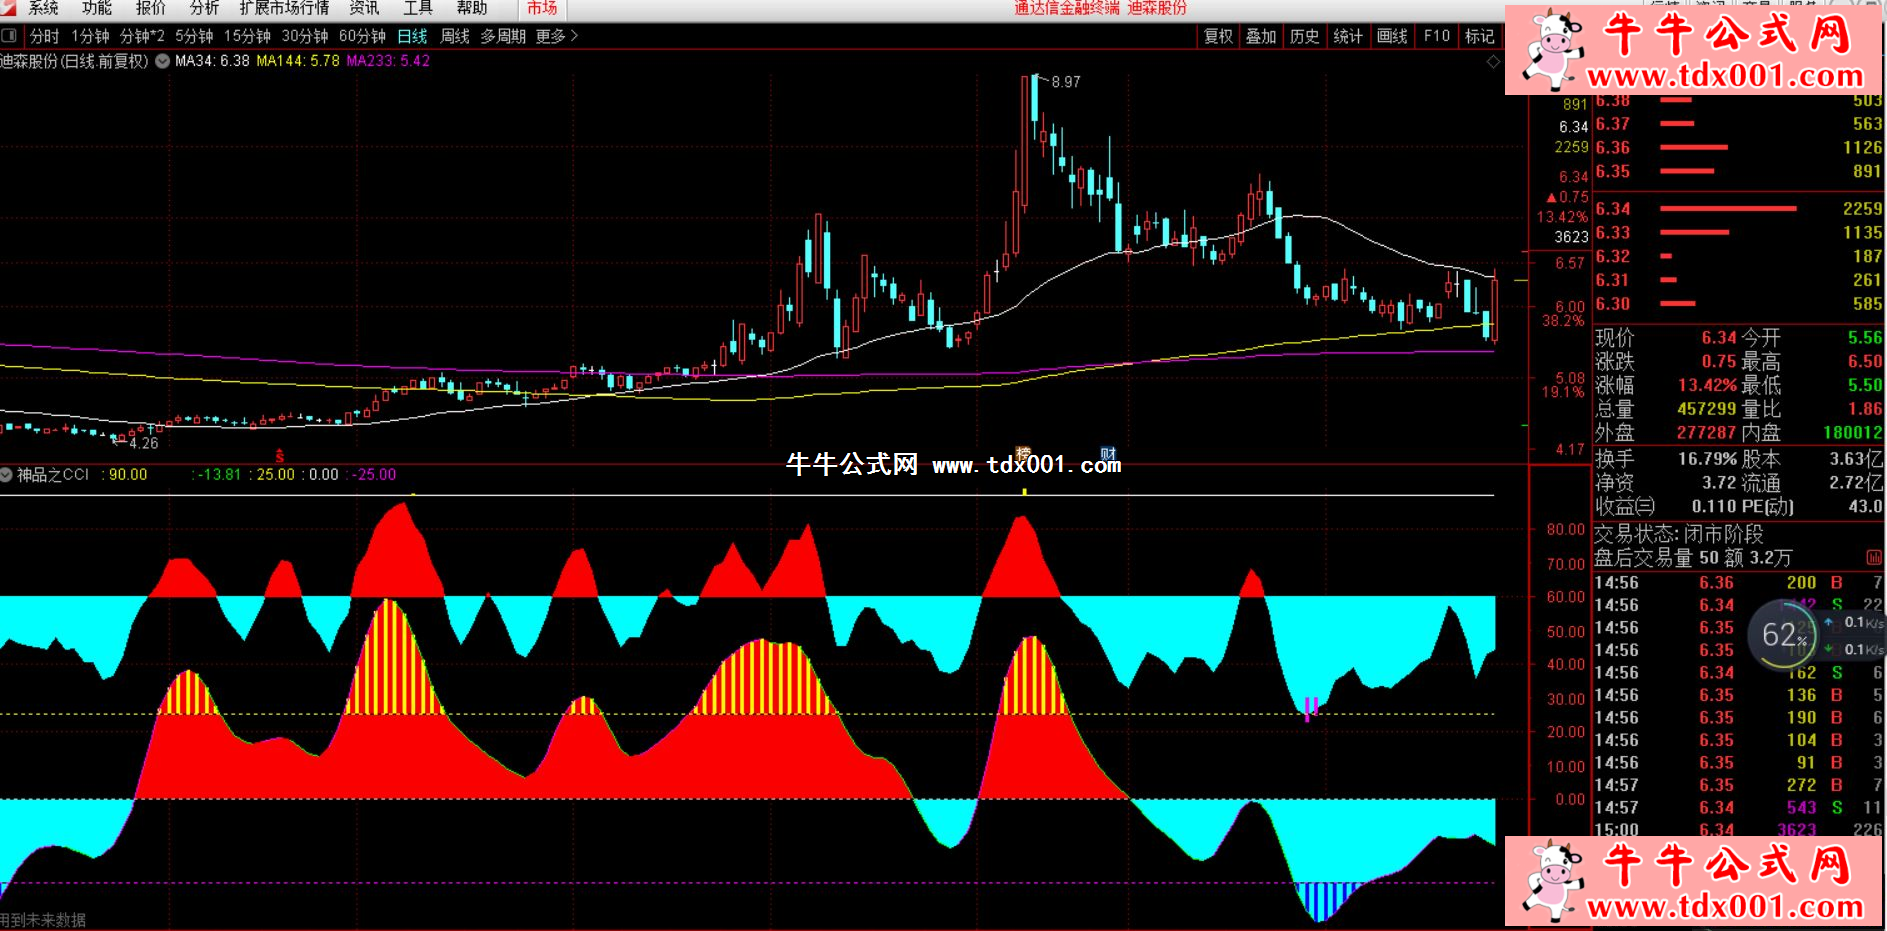Click the 画线 drawing tools button
Viewport: 1887px width, 931px height.
(1392, 36)
